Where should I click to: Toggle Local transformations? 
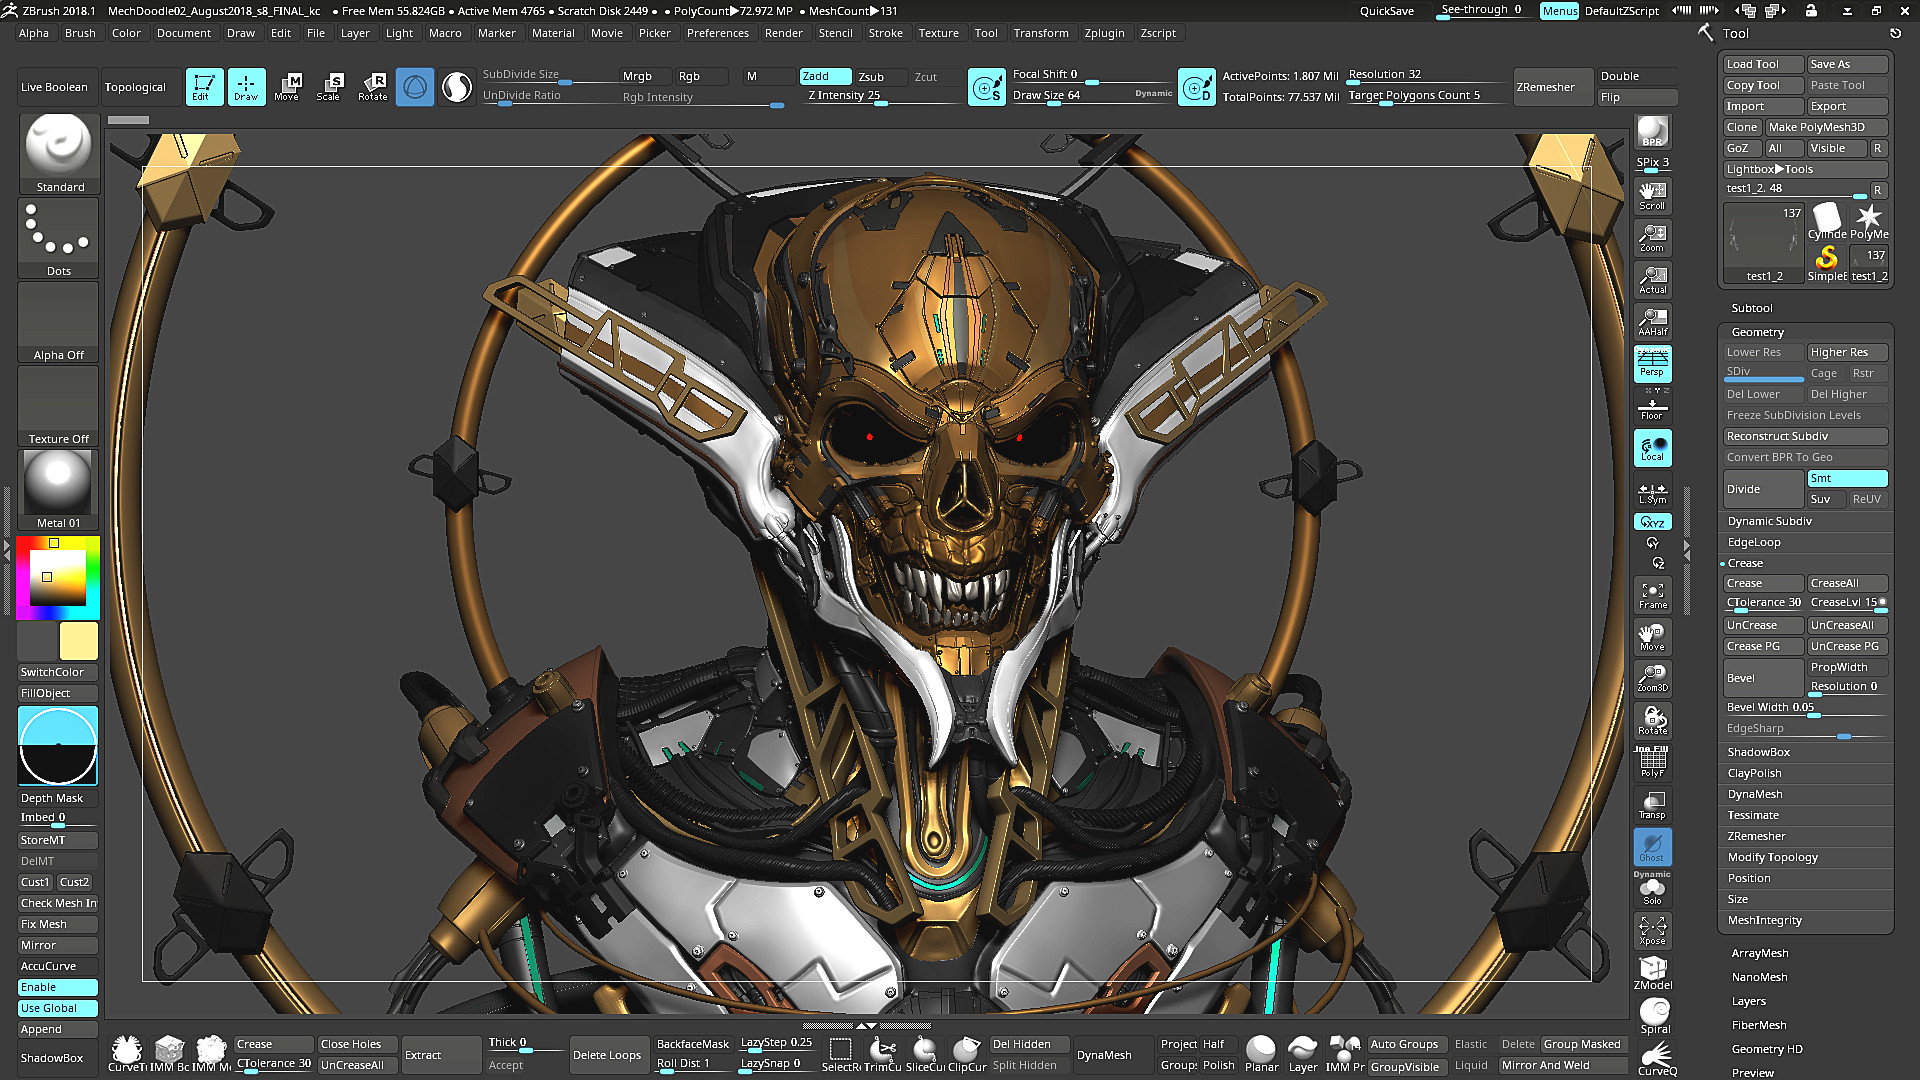[1652, 448]
